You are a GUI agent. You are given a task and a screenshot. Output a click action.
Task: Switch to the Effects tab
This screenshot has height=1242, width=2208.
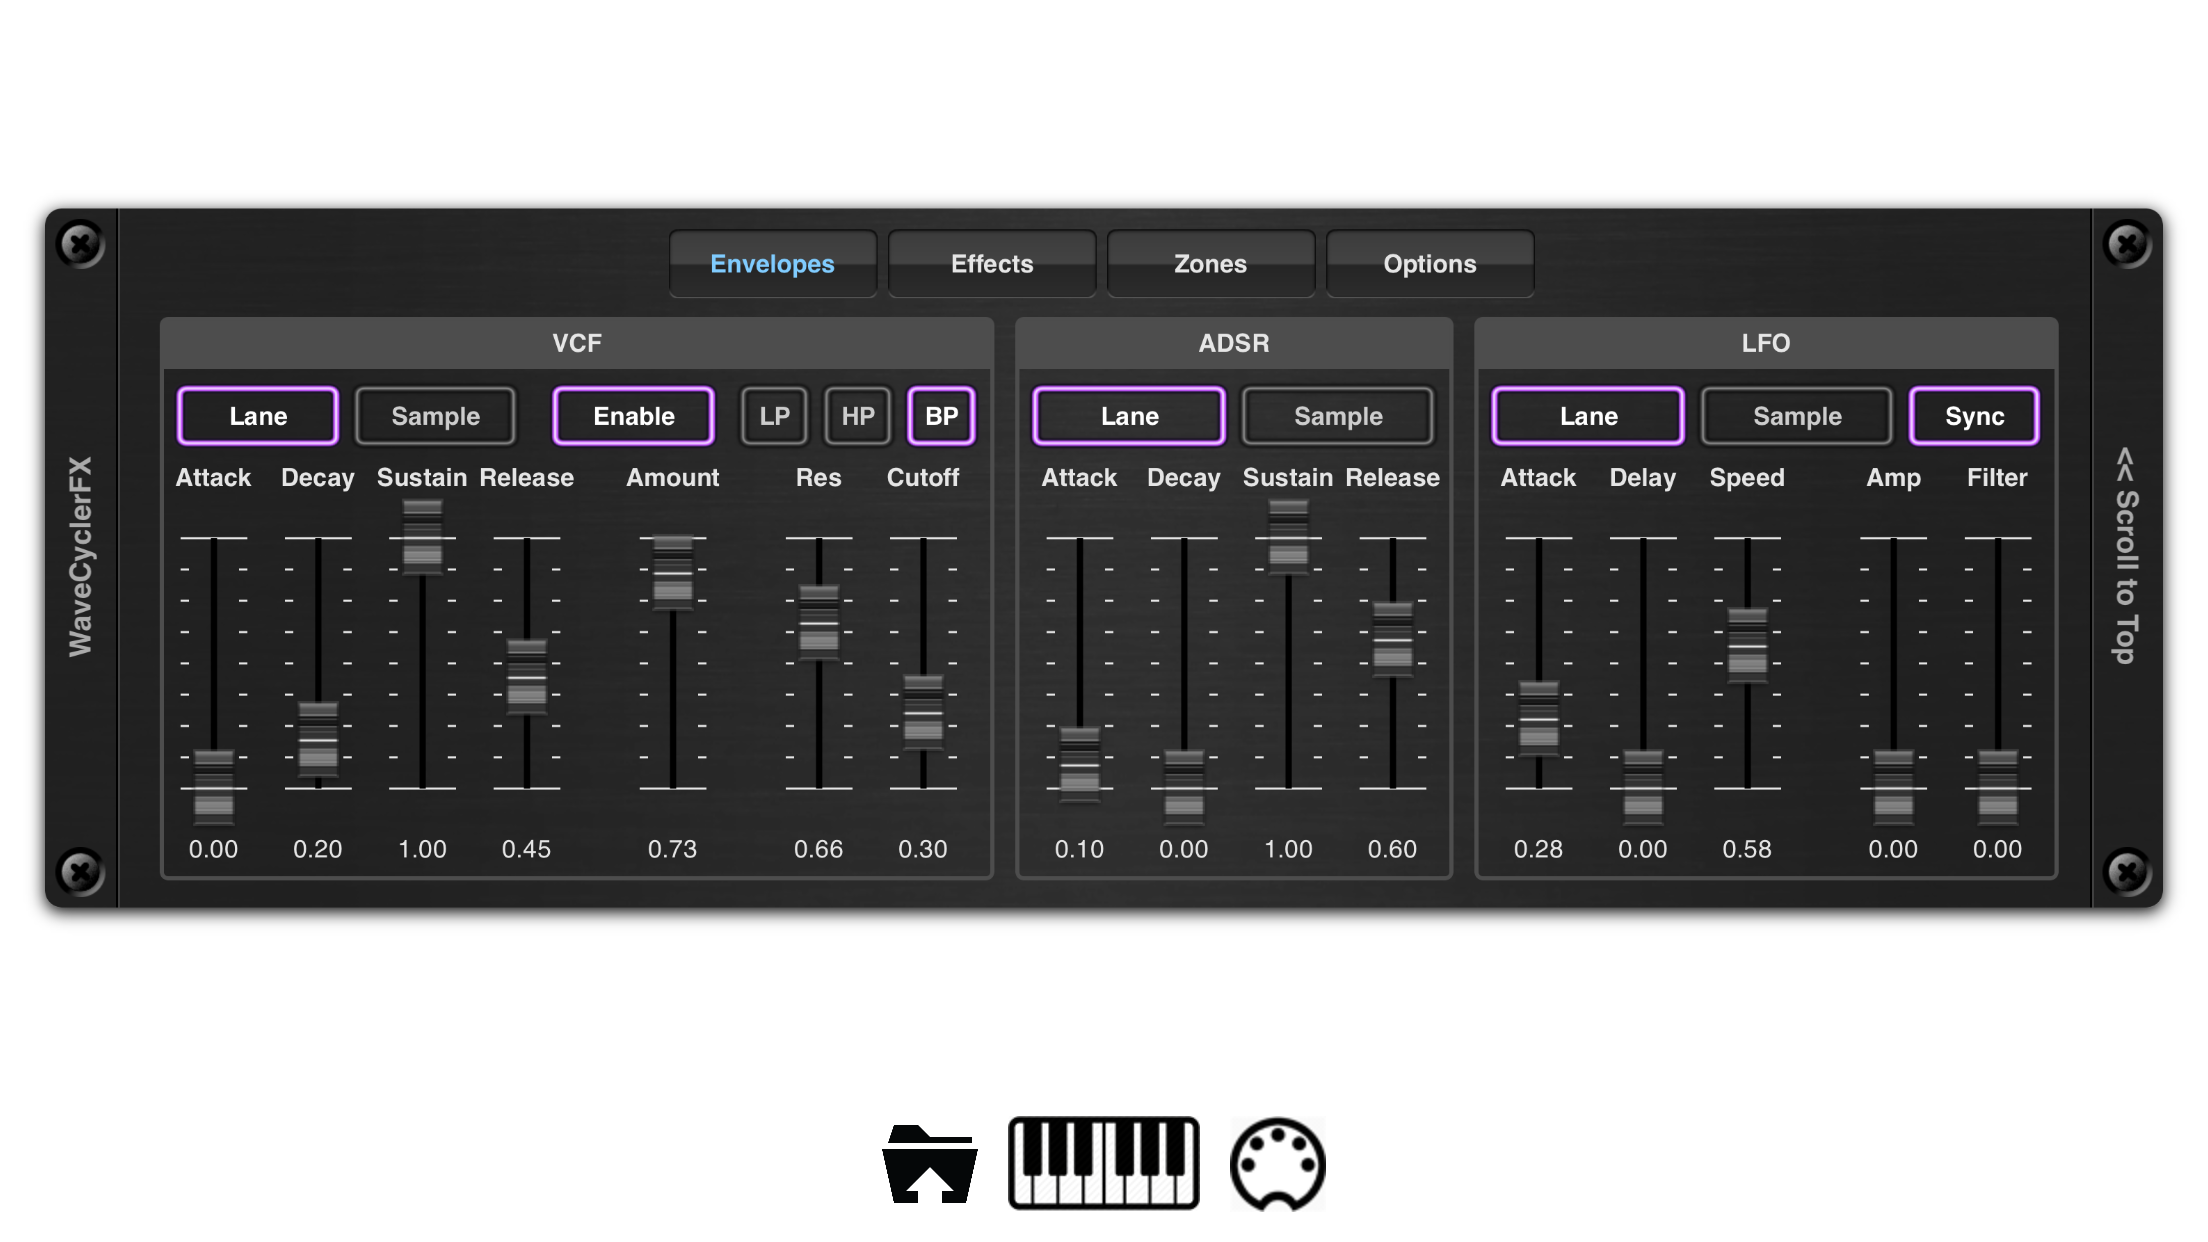(x=991, y=263)
